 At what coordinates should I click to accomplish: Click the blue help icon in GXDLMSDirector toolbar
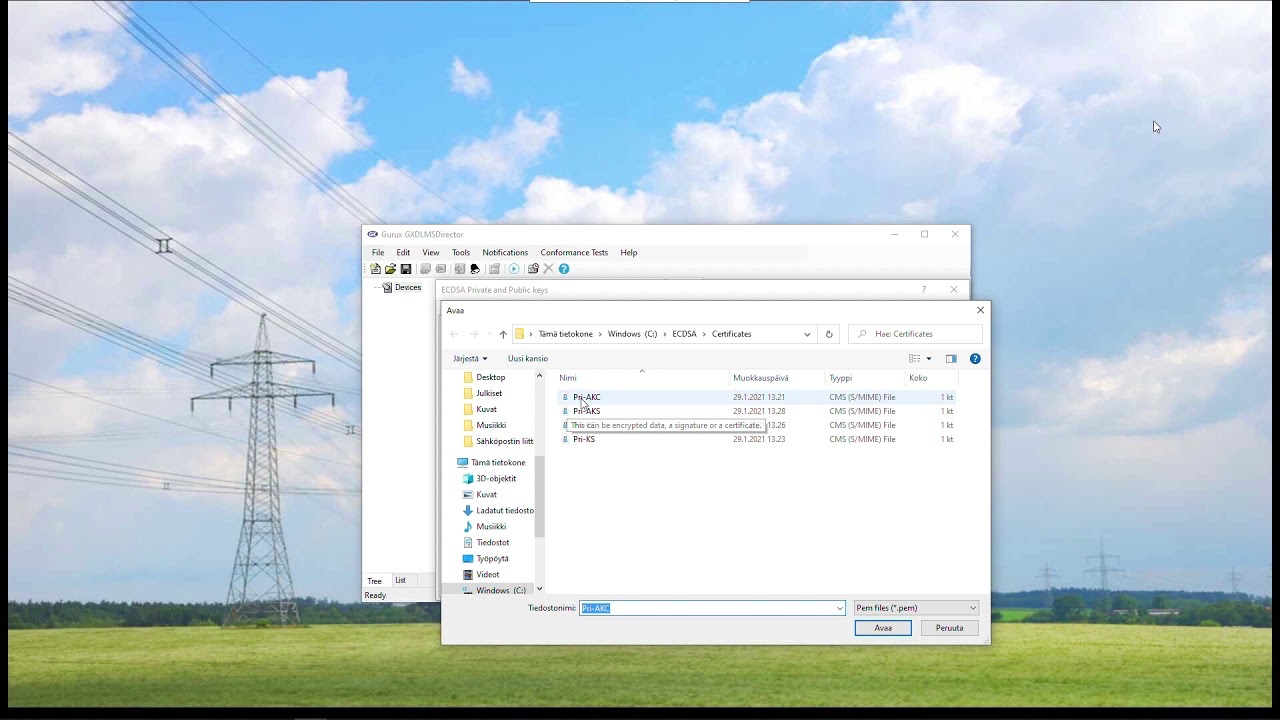point(564,269)
